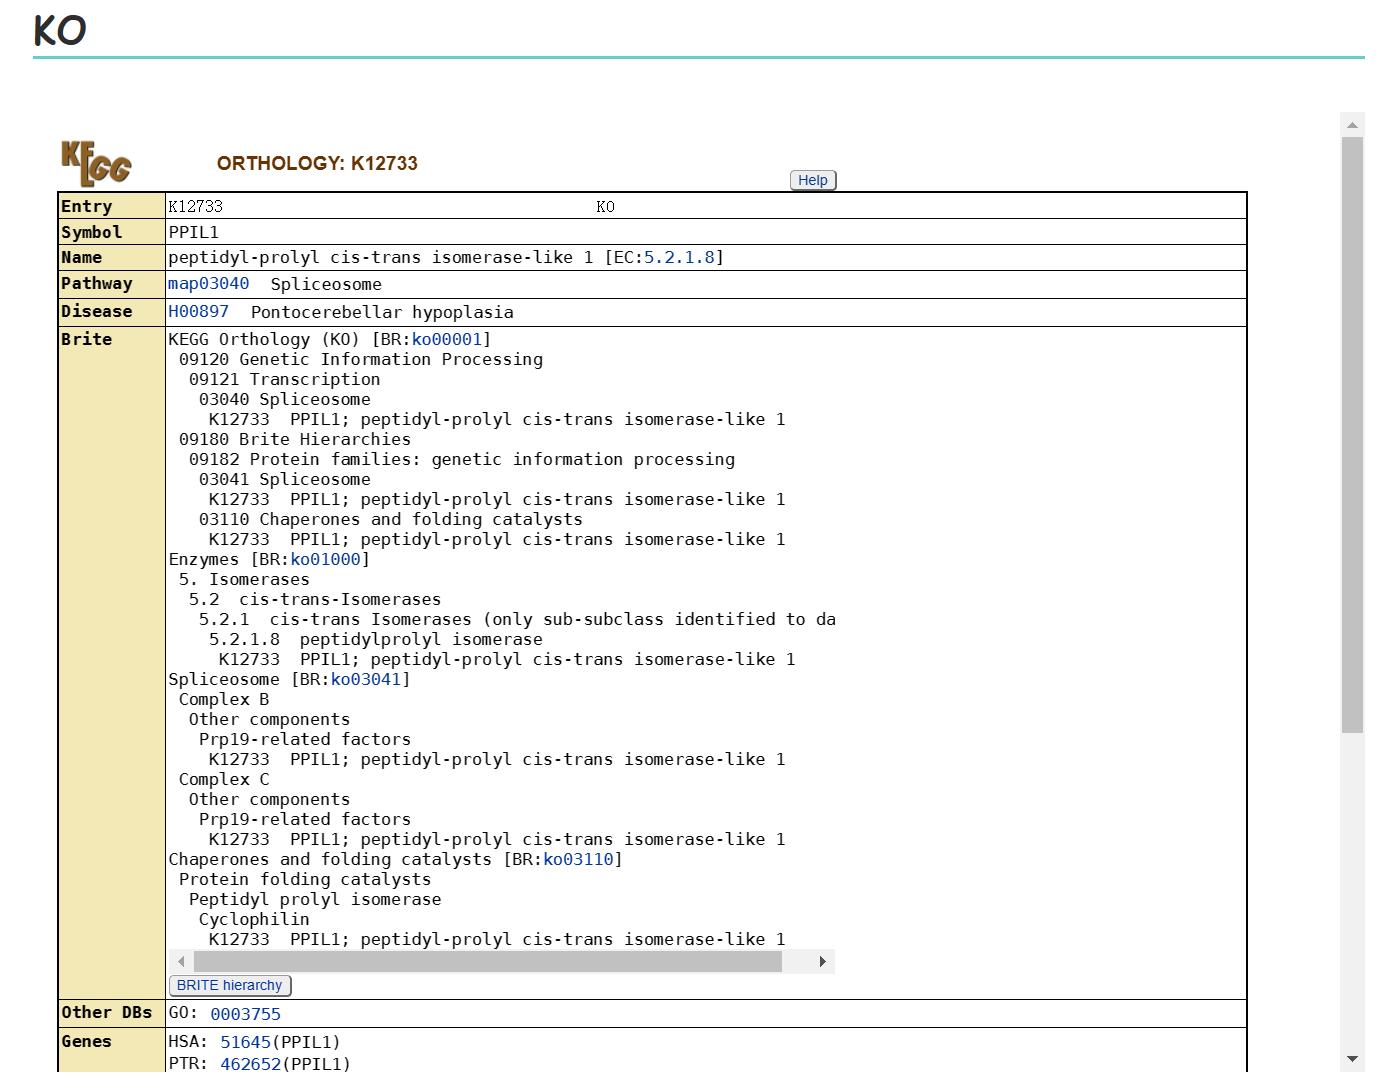The height and width of the screenshot is (1084, 1399).
Task: Click the 03110 Chaperones and folding catalysts row
Action: [391, 519]
